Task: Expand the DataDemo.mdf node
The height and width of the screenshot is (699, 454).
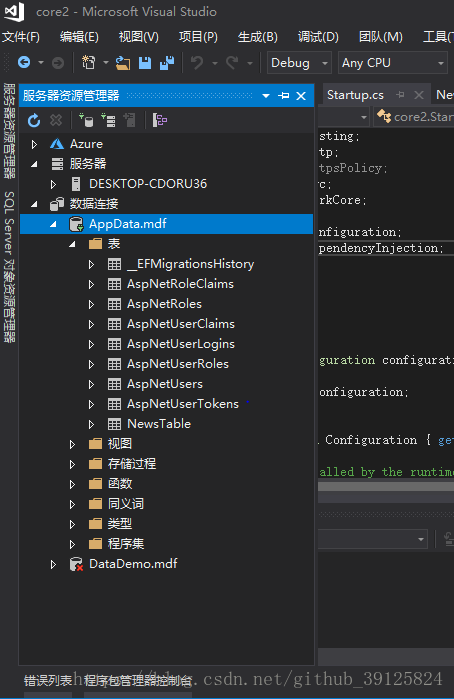Action: coord(53,564)
